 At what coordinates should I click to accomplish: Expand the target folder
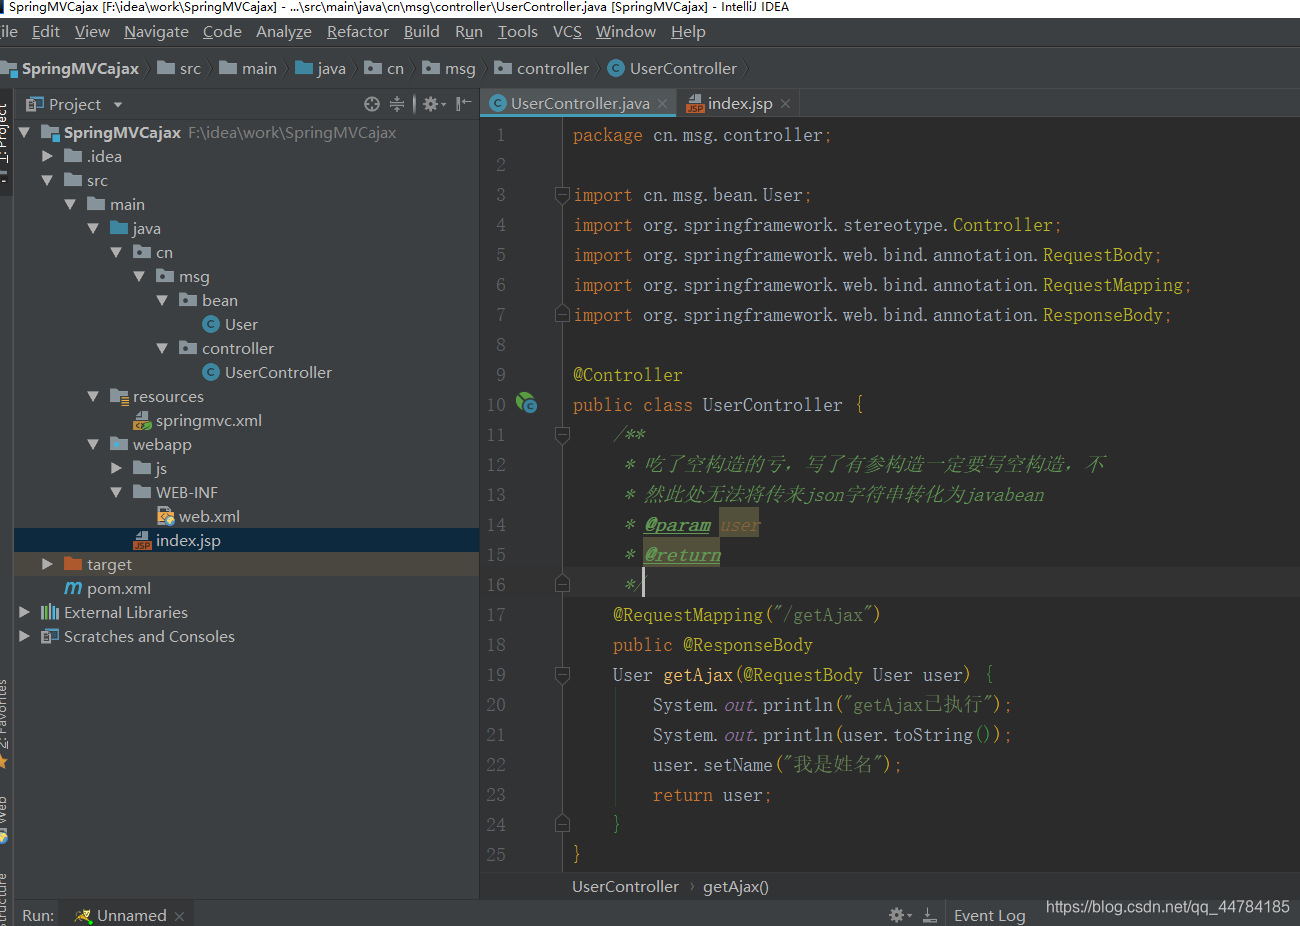point(47,564)
